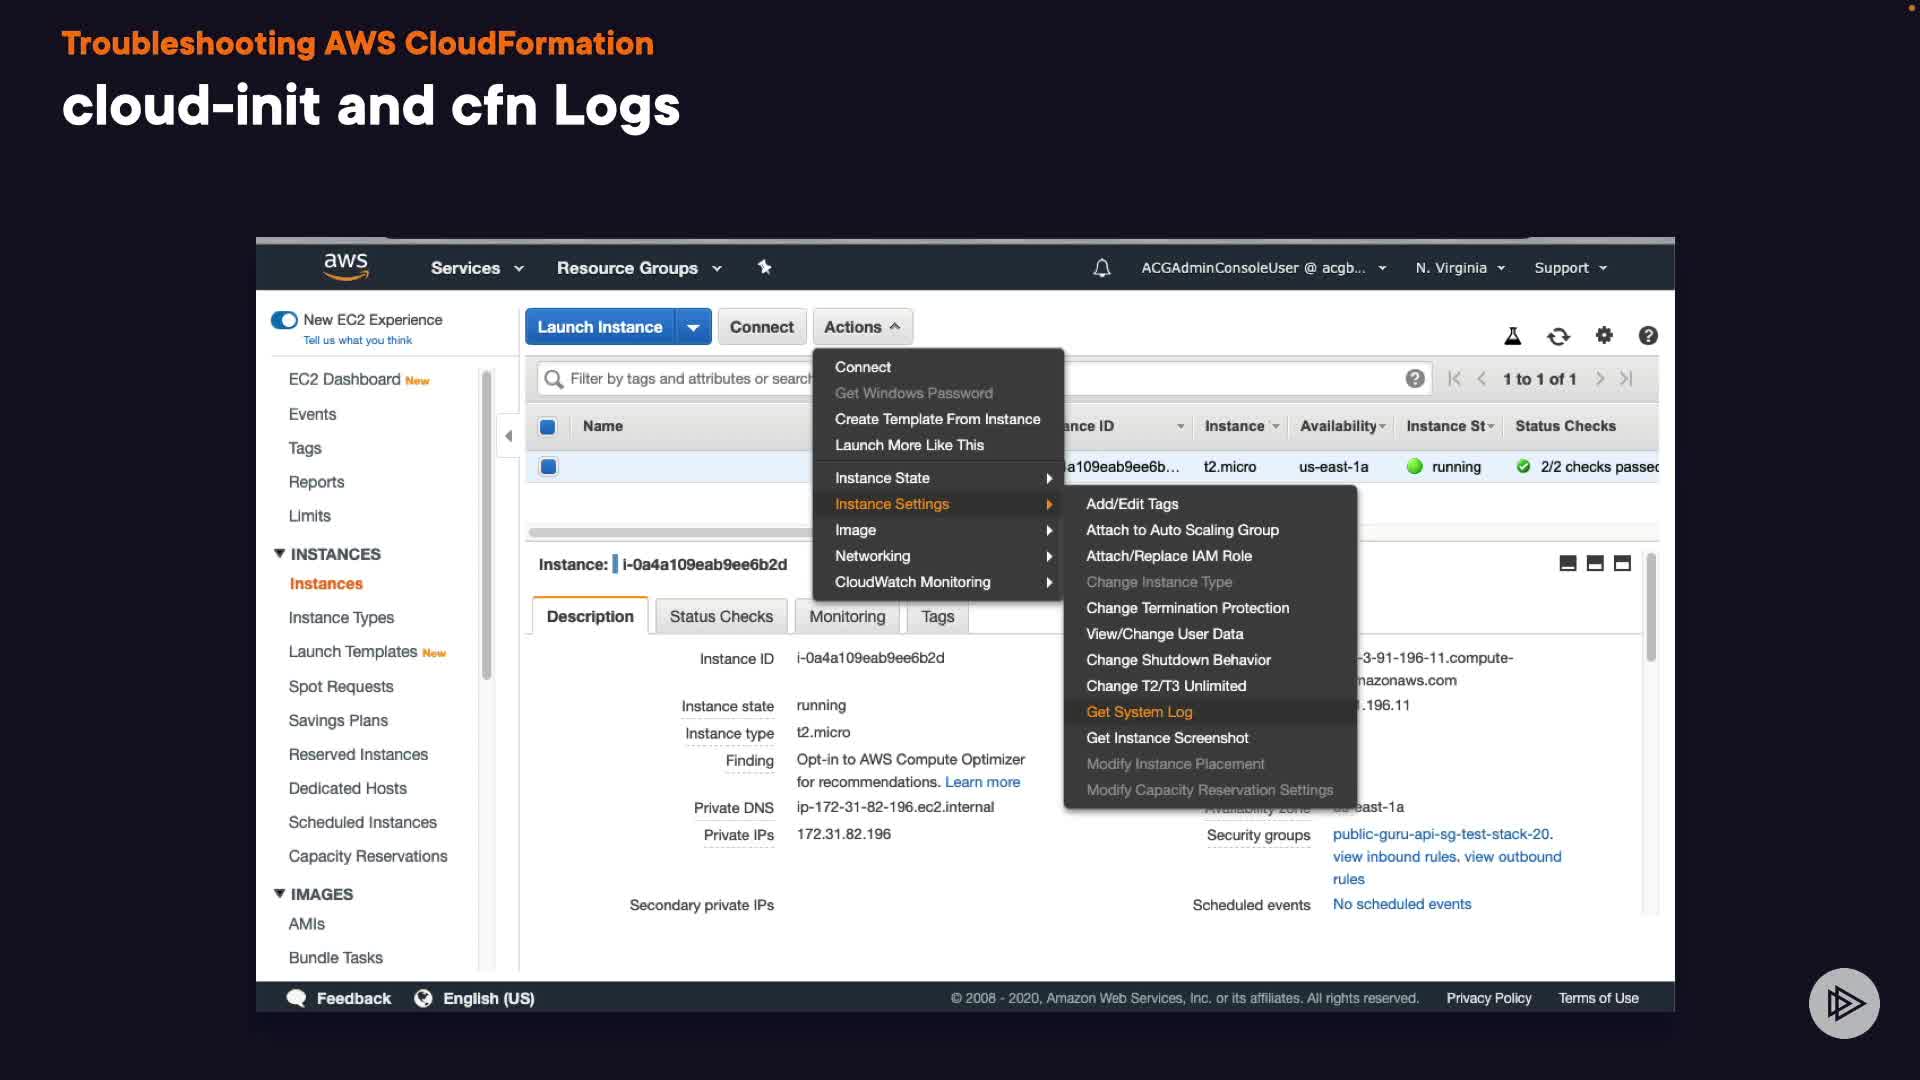Toggle the New EC2 Experience switch
Image resolution: width=1920 pixels, height=1080 pixels.
coord(284,320)
